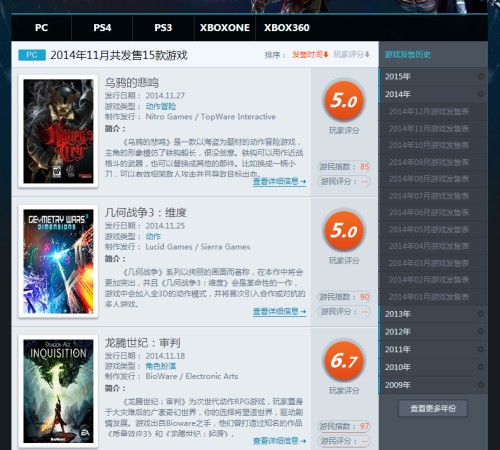Open 2014年08月游戏发售表
Screen dimensions: 500x450
click(429, 179)
